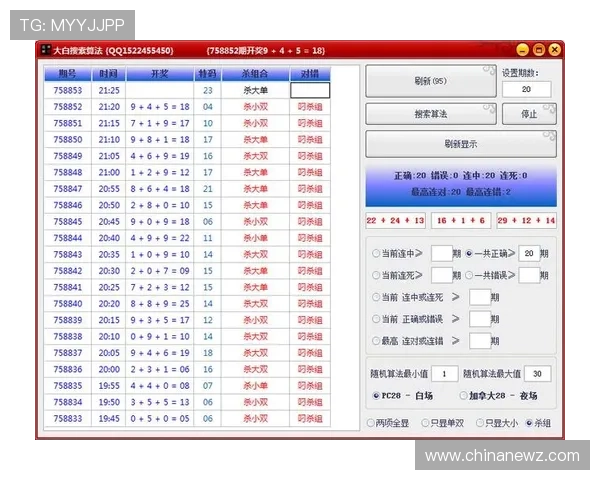This screenshot has width=600, height=480.
Task: Click the 16 + 1 + 6 box
Action: coord(461,220)
